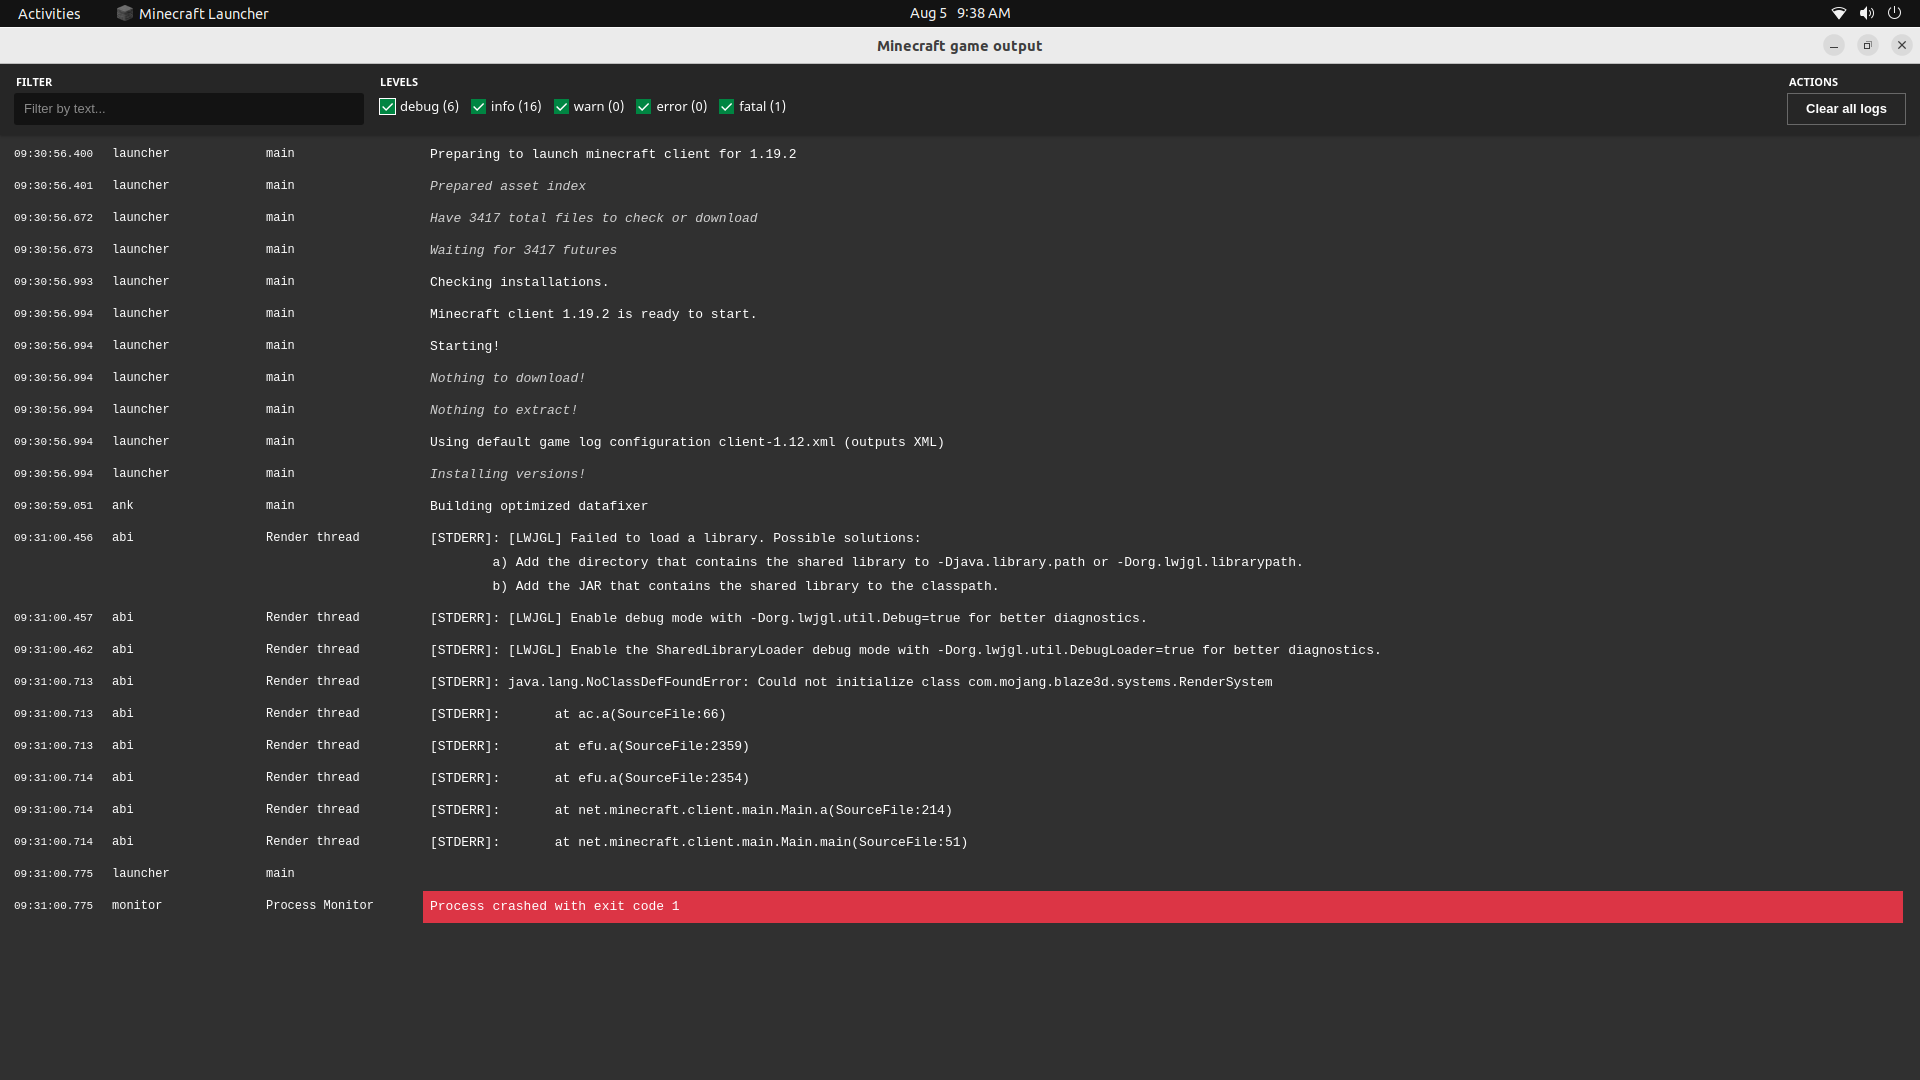Screen dimensions: 1920x1080
Task: Open the power menu icon
Action: (1894, 13)
